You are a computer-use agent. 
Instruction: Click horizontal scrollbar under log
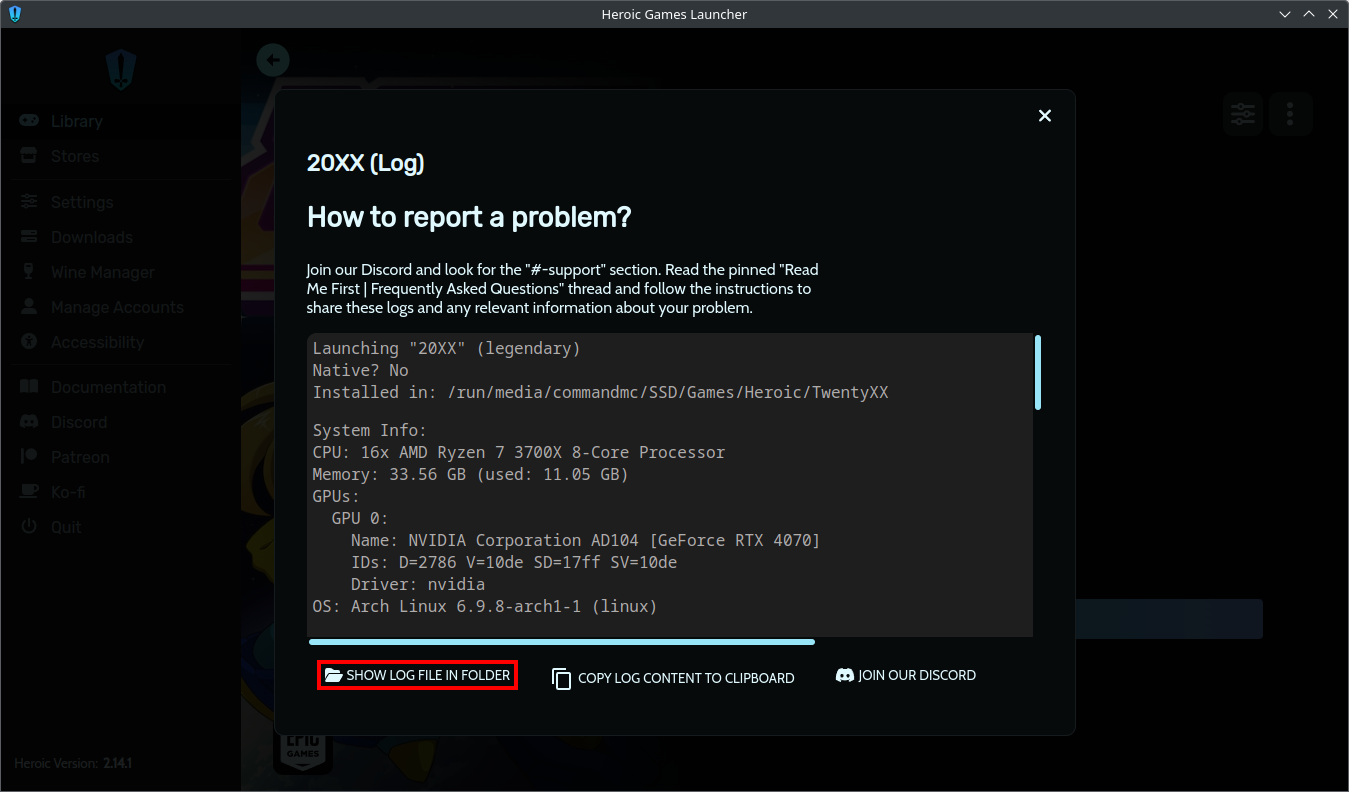point(561,642)
